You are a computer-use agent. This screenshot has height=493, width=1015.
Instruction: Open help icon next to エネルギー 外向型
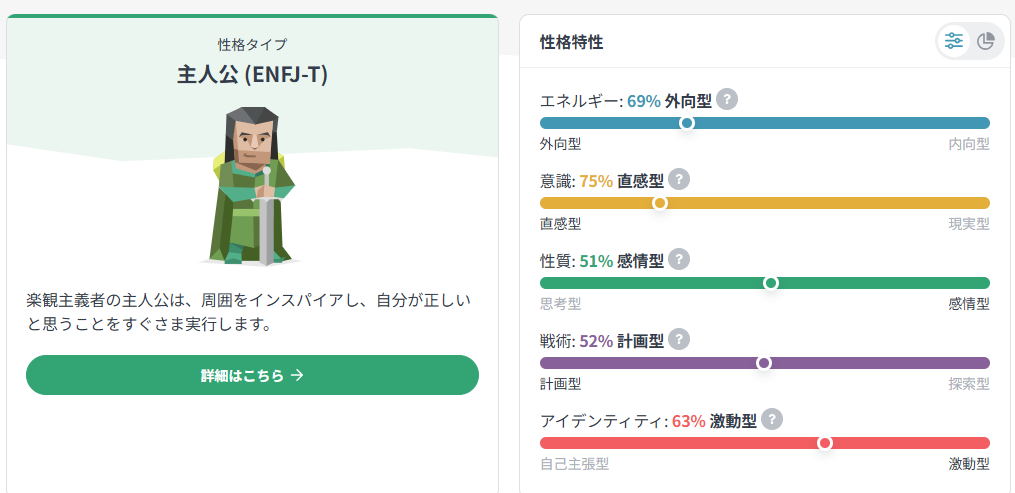727,100
